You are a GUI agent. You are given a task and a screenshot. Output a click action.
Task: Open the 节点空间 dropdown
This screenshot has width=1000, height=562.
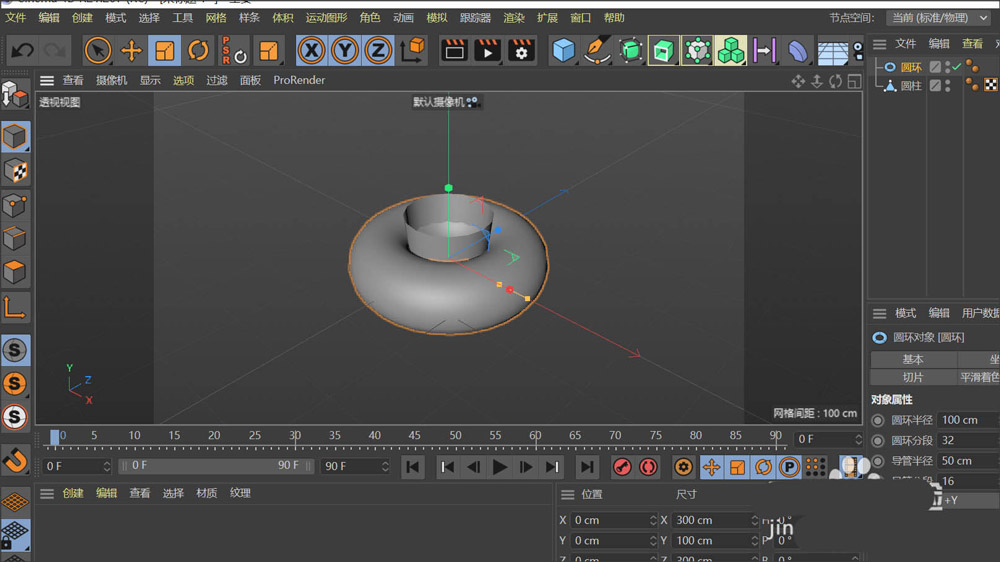pos(938,18)
